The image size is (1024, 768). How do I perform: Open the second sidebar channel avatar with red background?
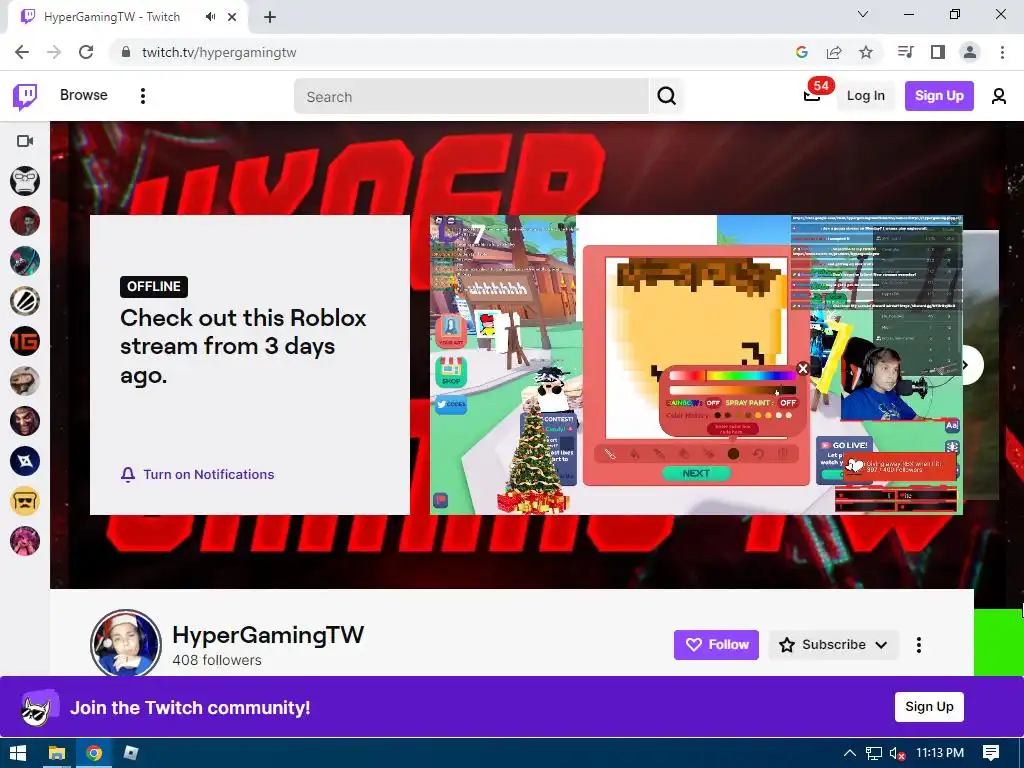click(x=25, y=221)
